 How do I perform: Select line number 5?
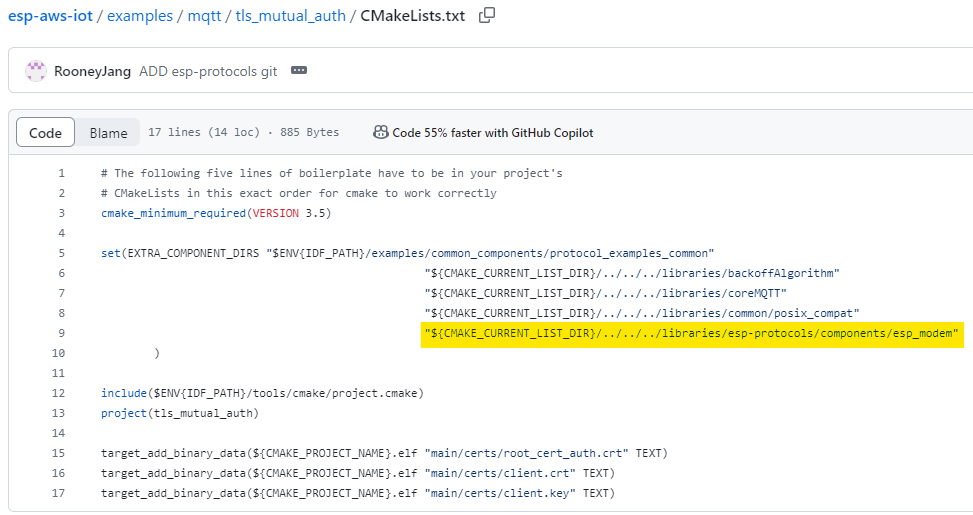click(x=61, y=253)
